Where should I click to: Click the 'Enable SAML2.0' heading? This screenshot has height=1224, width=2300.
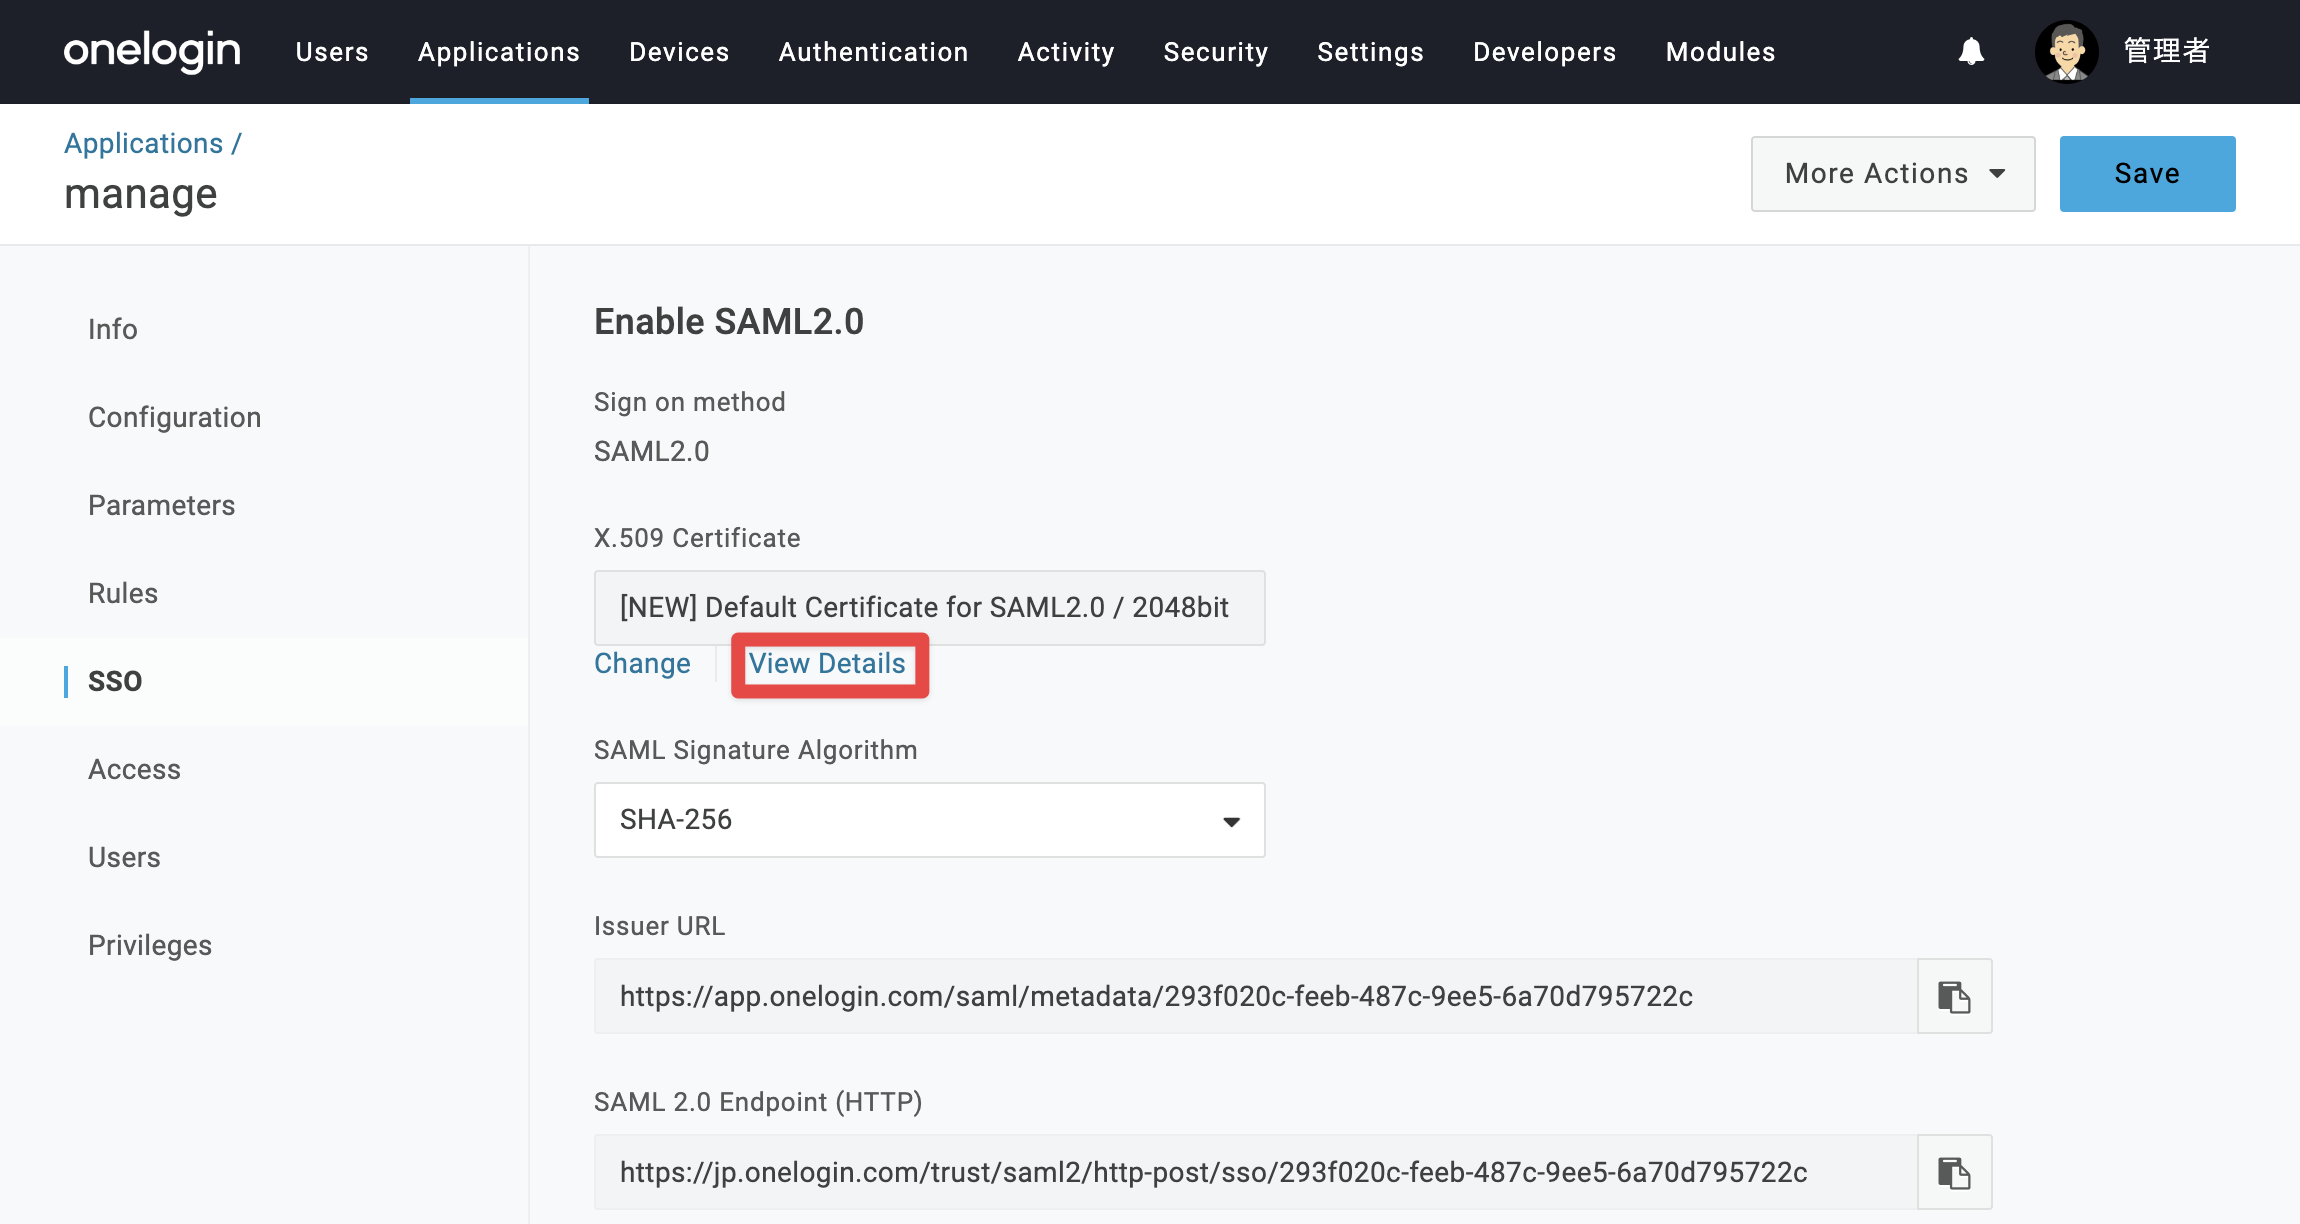click(x=729, y=322)
